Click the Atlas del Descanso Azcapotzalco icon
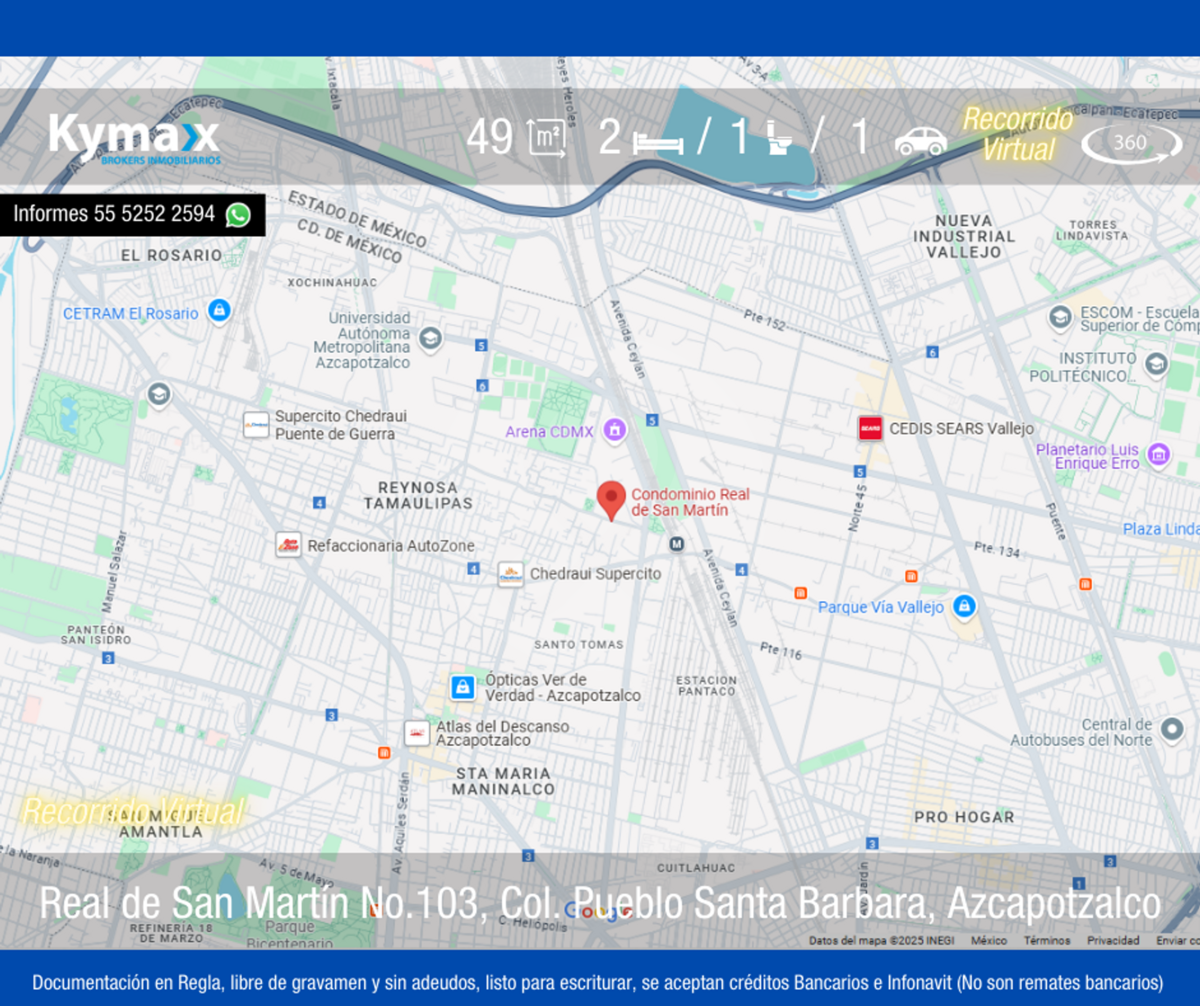Screen dimensions: 1200x1006 click(417, 733)
